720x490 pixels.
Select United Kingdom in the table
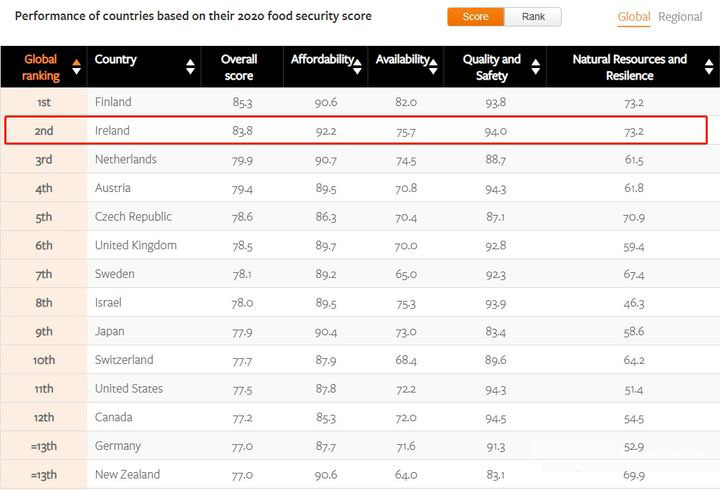[x=135, y=246]
